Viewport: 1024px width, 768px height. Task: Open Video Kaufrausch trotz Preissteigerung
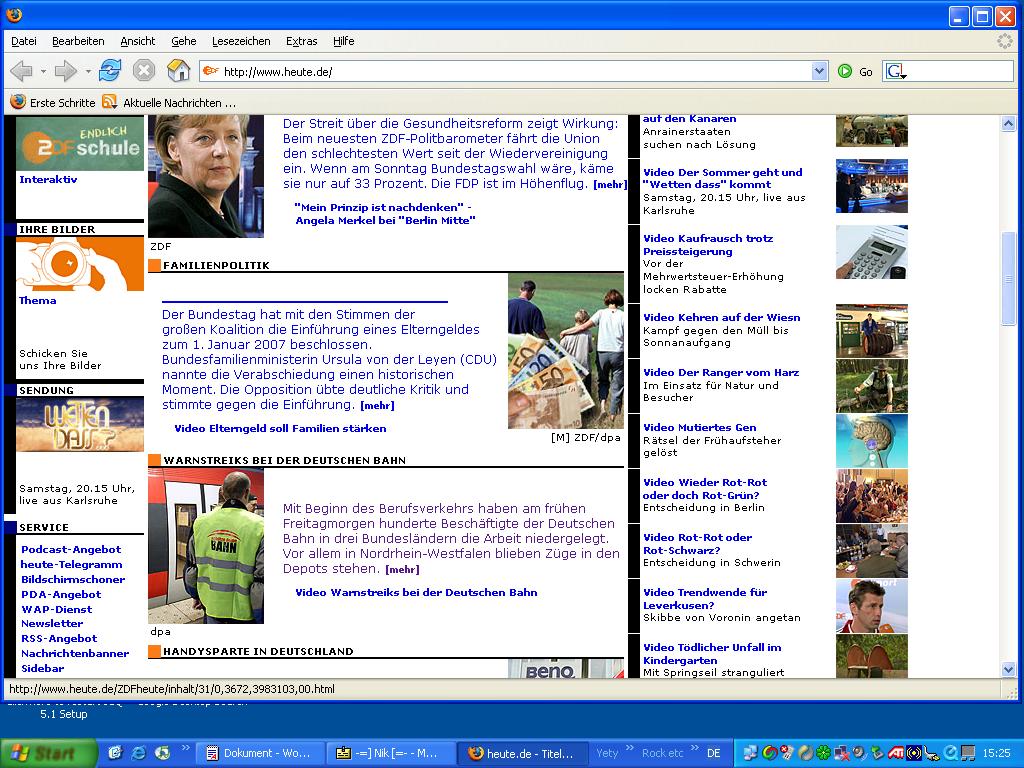coord(708,245)
